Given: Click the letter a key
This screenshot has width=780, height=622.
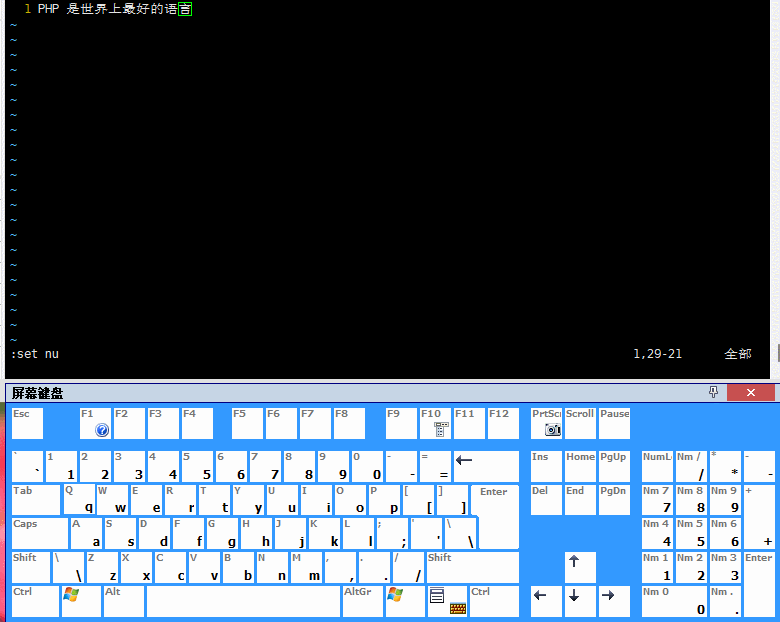Looking at the screenshot, I should pos(86,533).
